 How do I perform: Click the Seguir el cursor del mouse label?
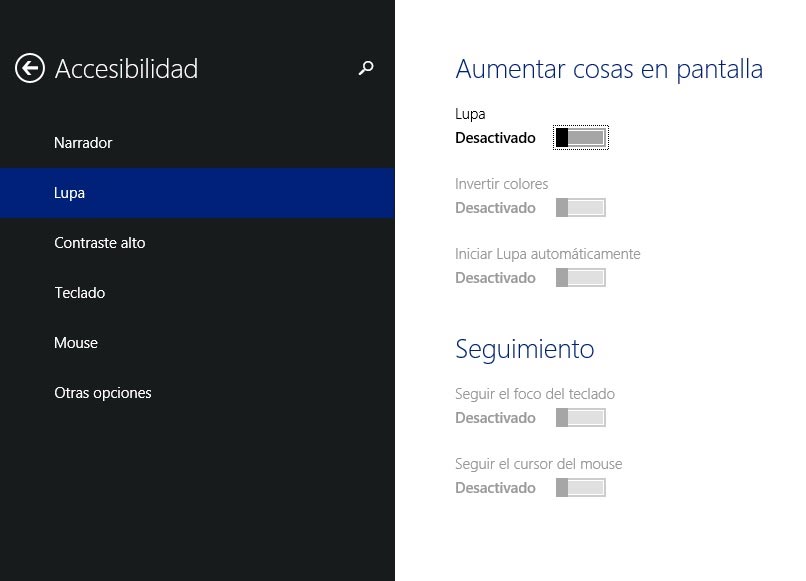pyautogui.click(x=539, y=464)
